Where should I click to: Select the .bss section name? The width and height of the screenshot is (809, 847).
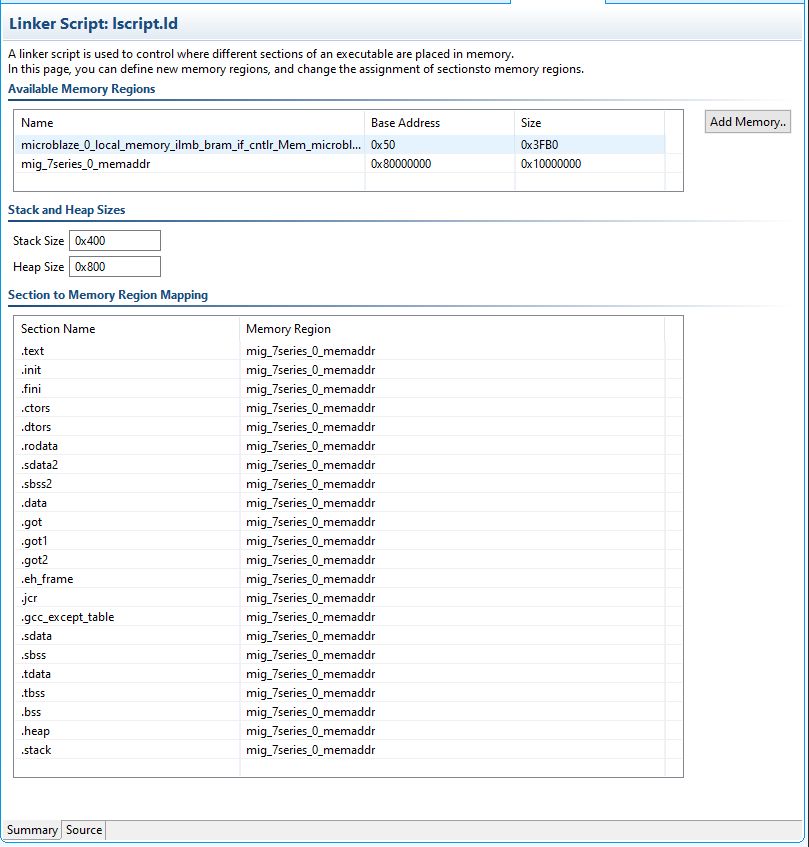[x=31, y=711]
